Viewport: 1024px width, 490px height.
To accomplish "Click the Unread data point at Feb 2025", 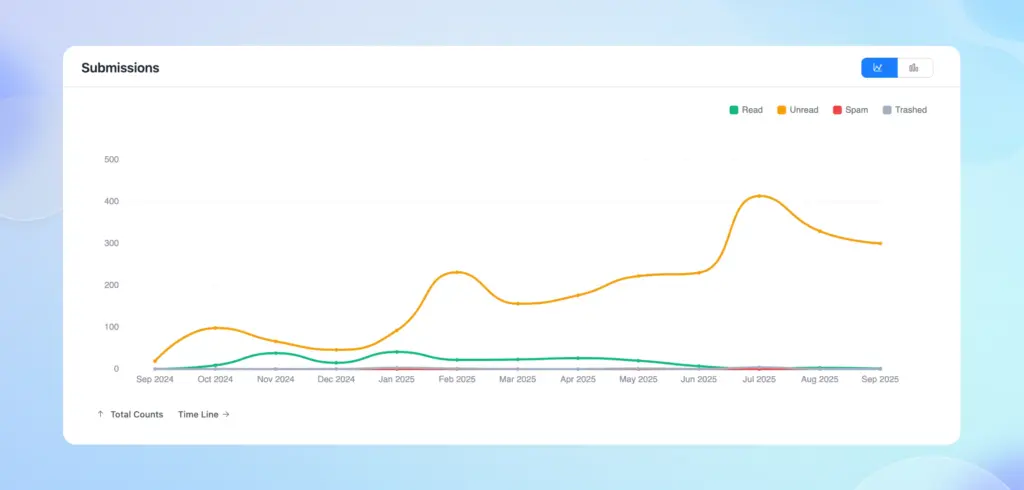I will (x=457, y=272).
